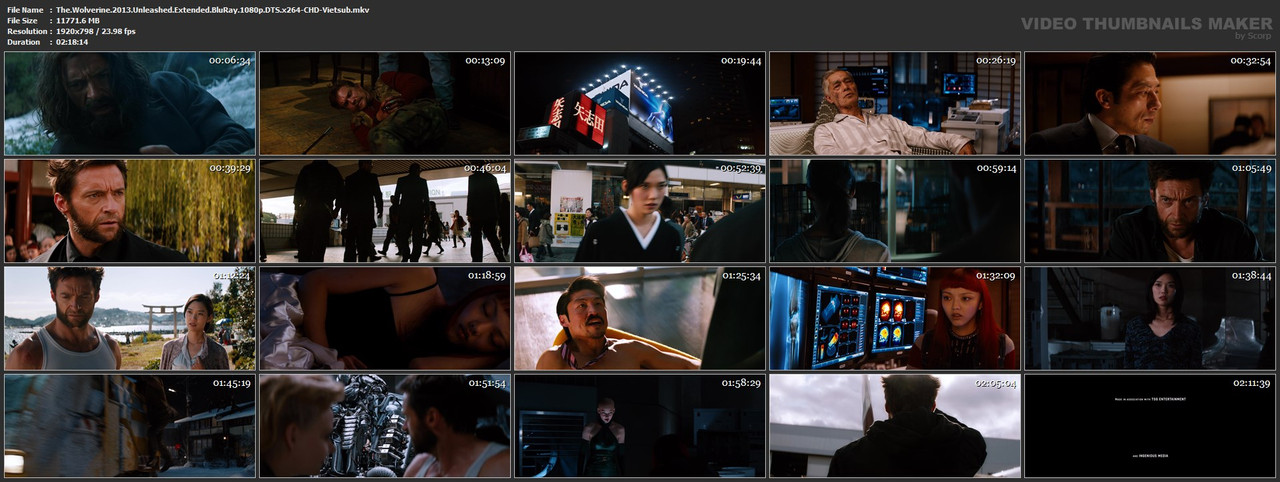This screenshot has width=1280, height=482.
Task: Select the thumbnail stamped 01:25:34
Action: click(x=640, y=318)
